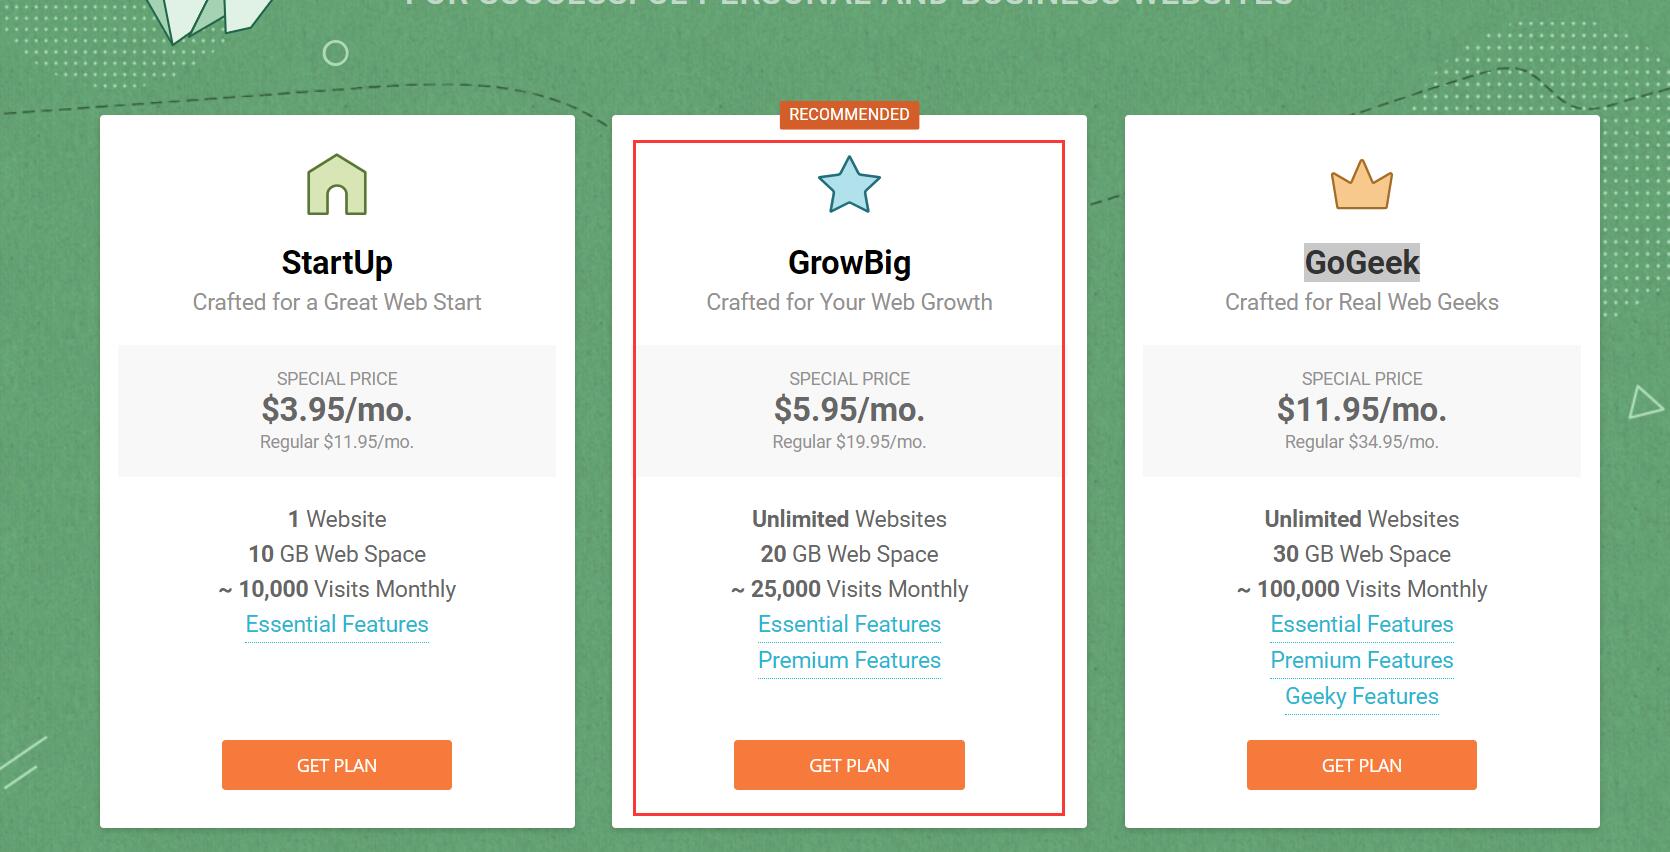Click the $5.95/mo price on GrowBig
Image resolution: width=1670 pixels, height=852 pixels.
point(849,409)
